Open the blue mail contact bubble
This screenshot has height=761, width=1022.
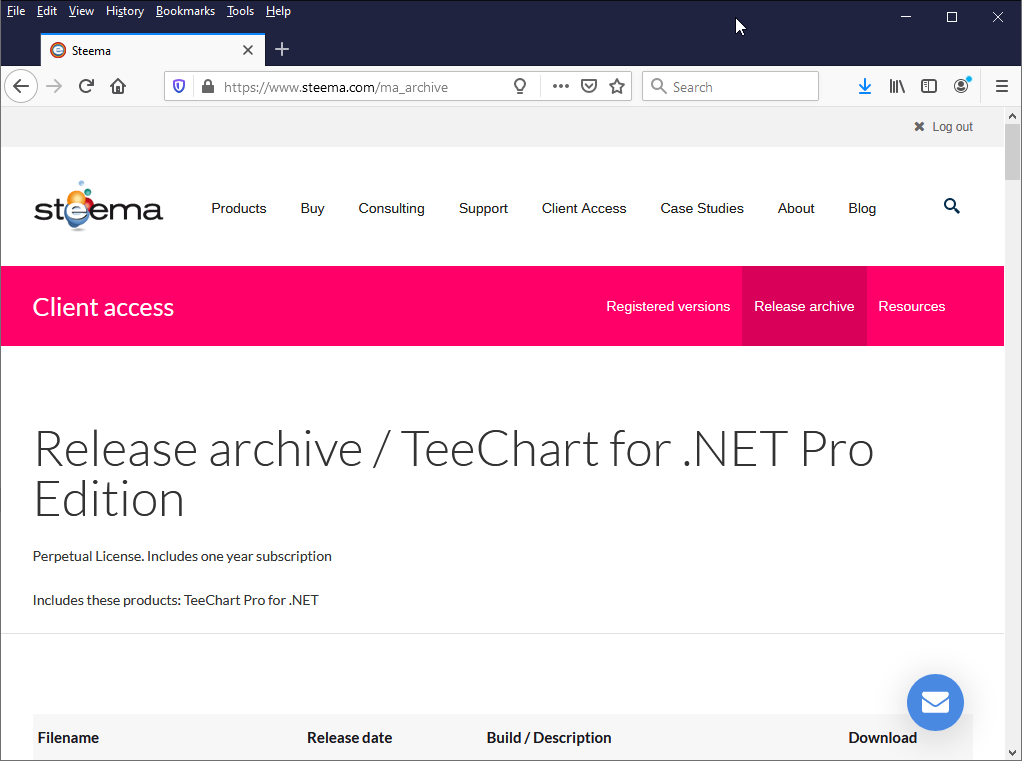935,702
